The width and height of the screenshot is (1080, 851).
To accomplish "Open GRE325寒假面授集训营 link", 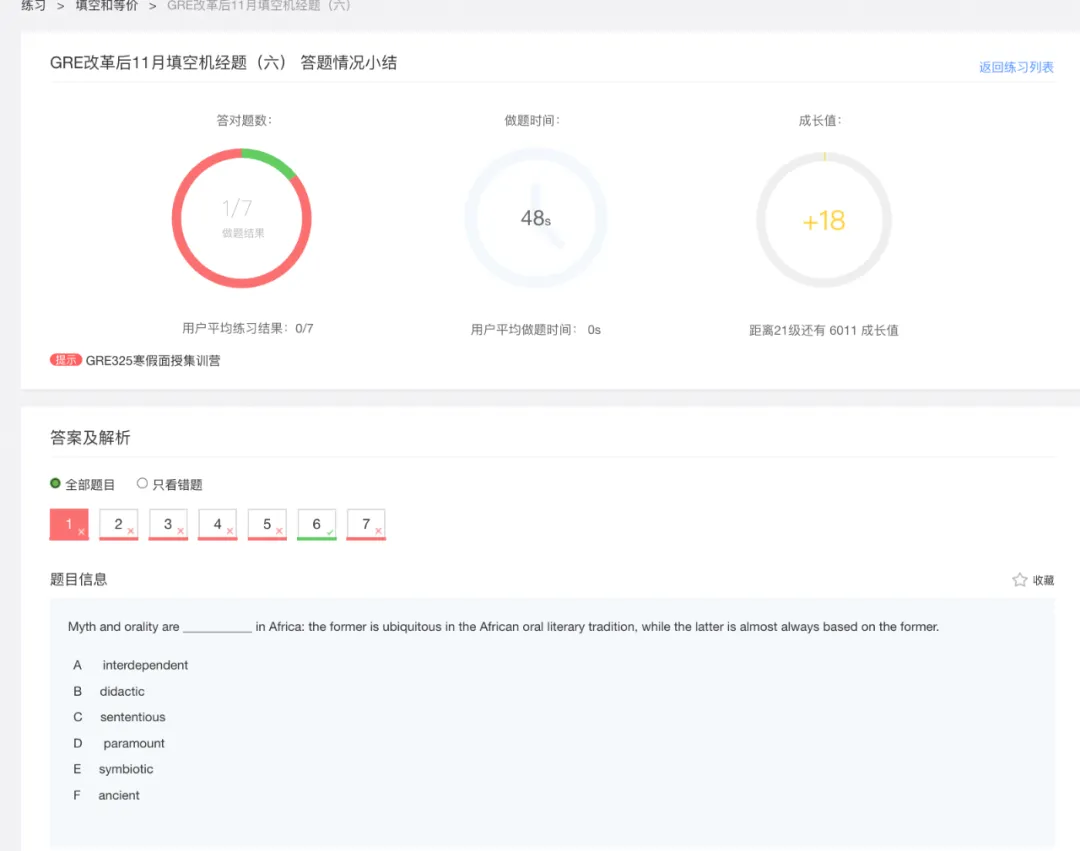I will coord(152,361).
